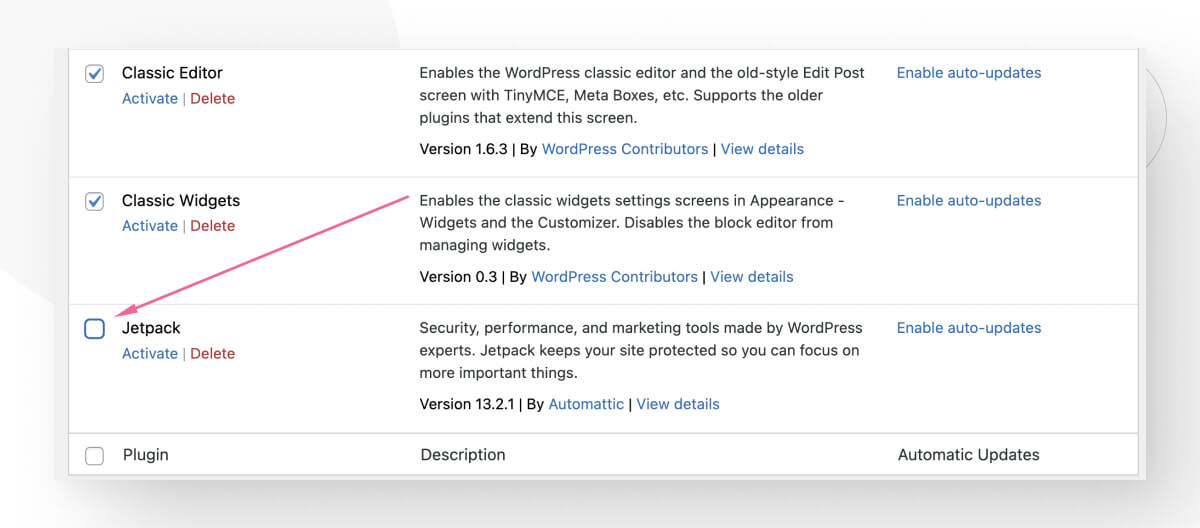Viewport: 1200px width, 528px height.
Task: Activate the Classic Widgets plugin
Action: (x=150, y=226)
